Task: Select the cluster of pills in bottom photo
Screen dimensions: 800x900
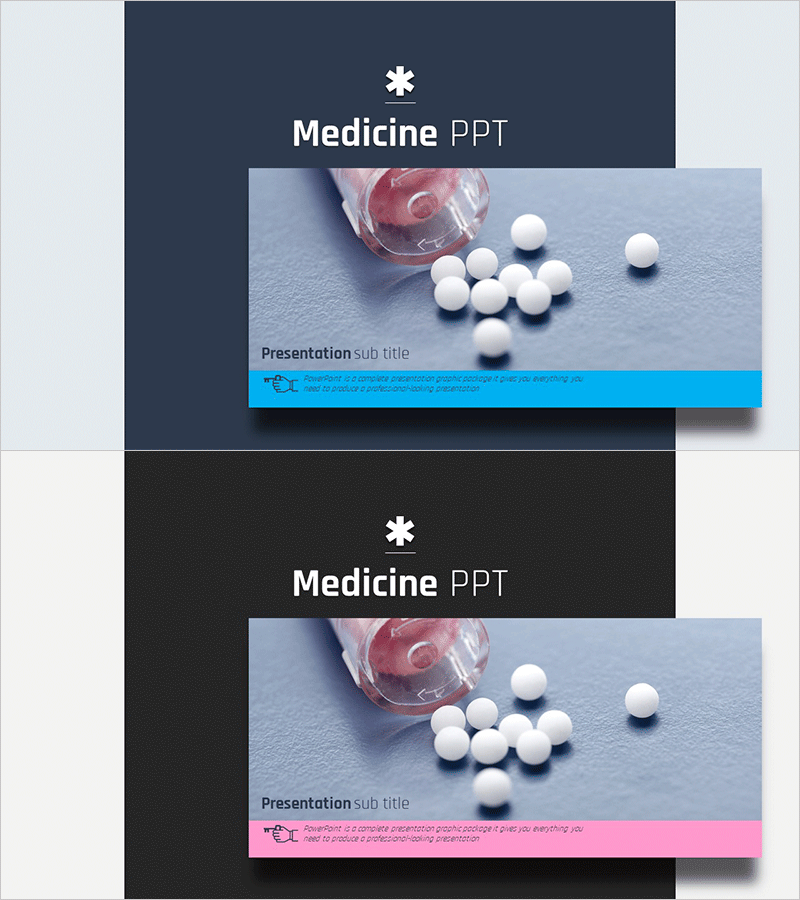Action: tap(501, 734)
